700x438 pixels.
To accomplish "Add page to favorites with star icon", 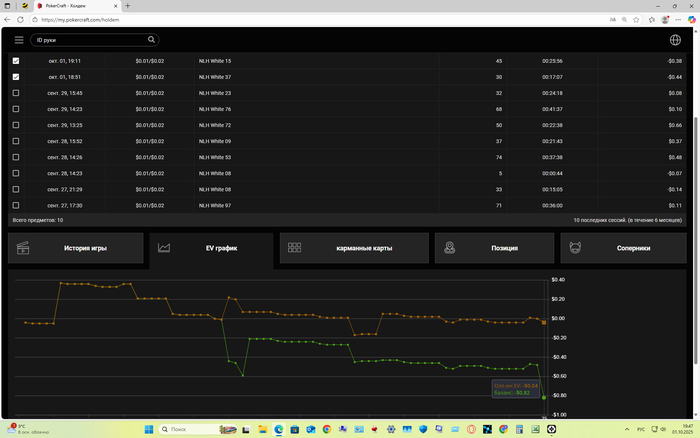I will (636, 20).
